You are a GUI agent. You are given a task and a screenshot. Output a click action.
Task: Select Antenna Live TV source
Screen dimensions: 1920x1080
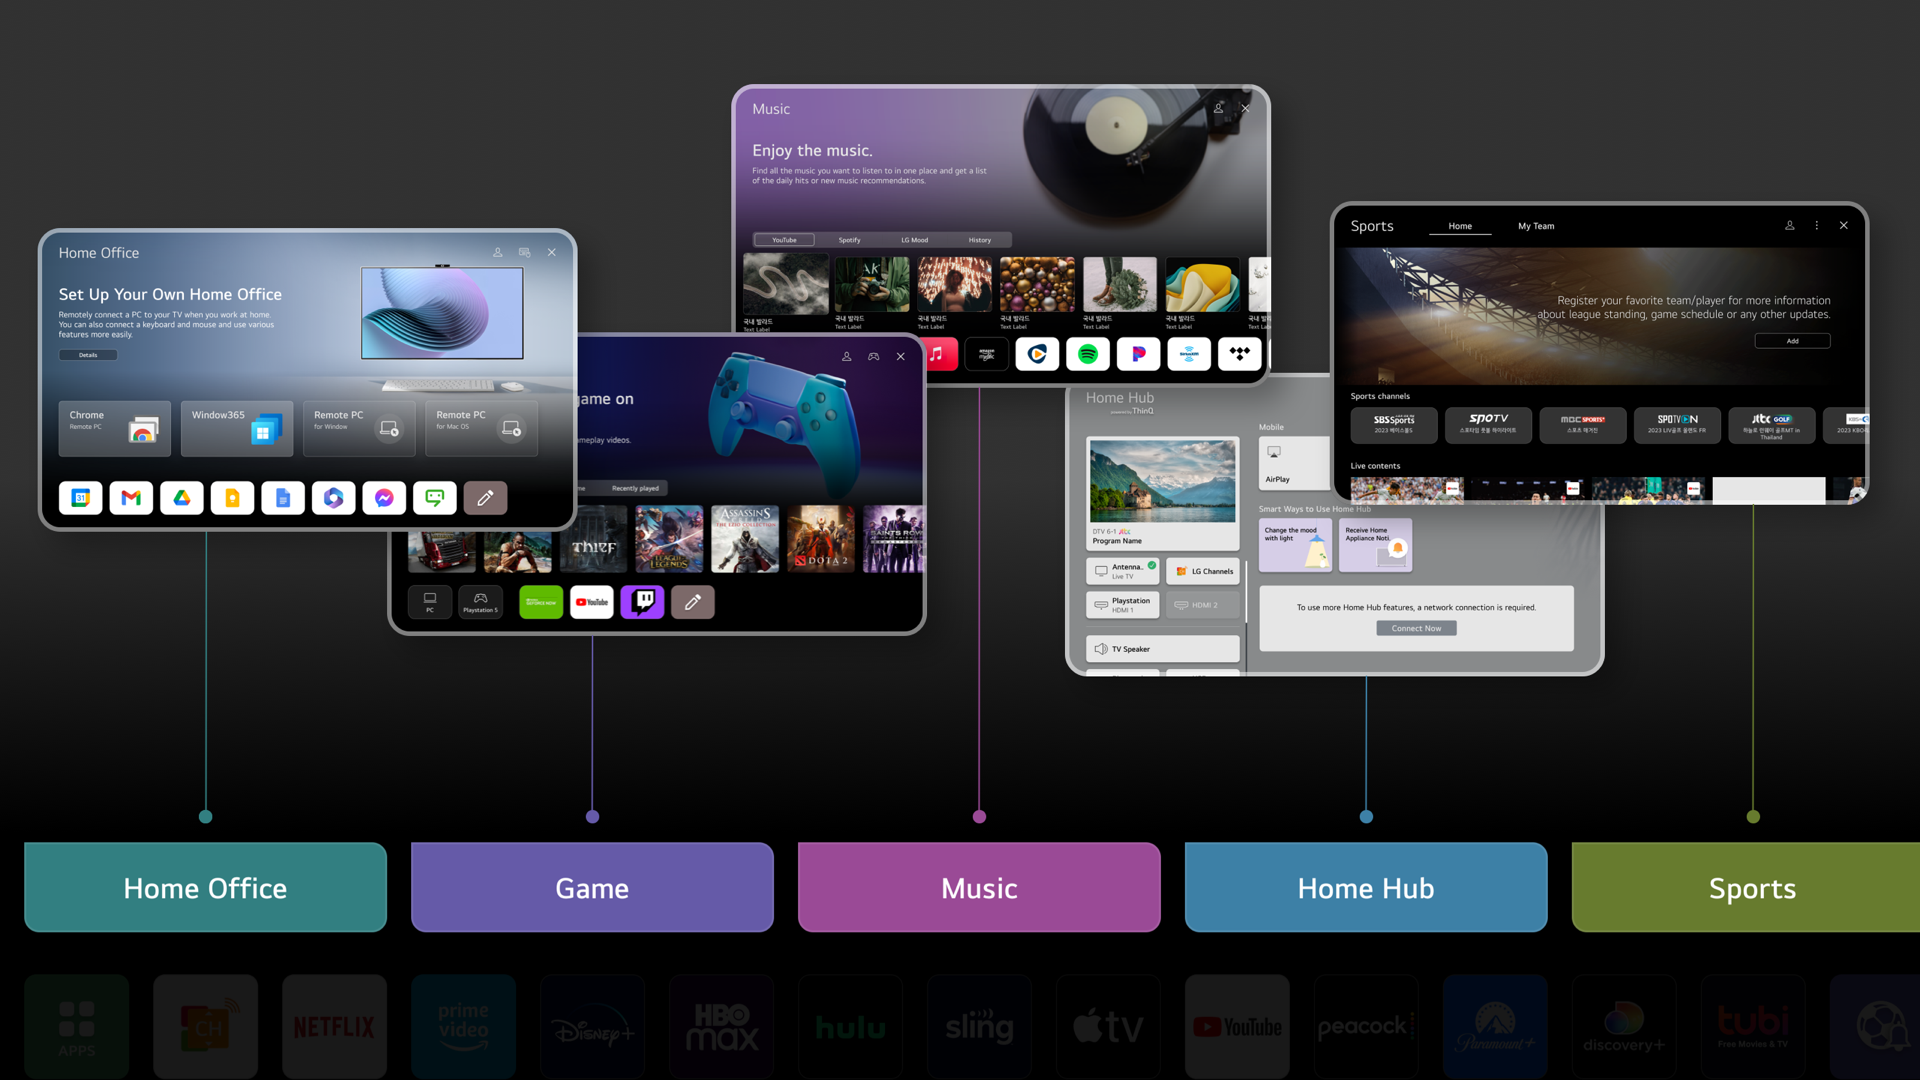(1124, 571)
